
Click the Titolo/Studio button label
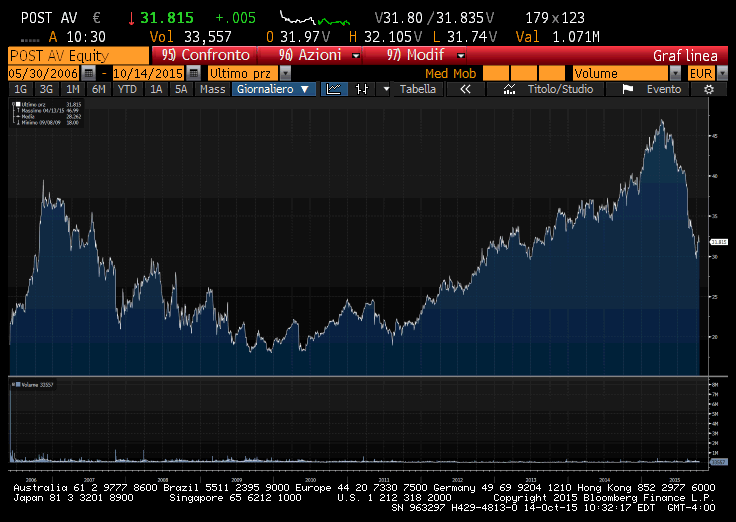pos(560,89)
